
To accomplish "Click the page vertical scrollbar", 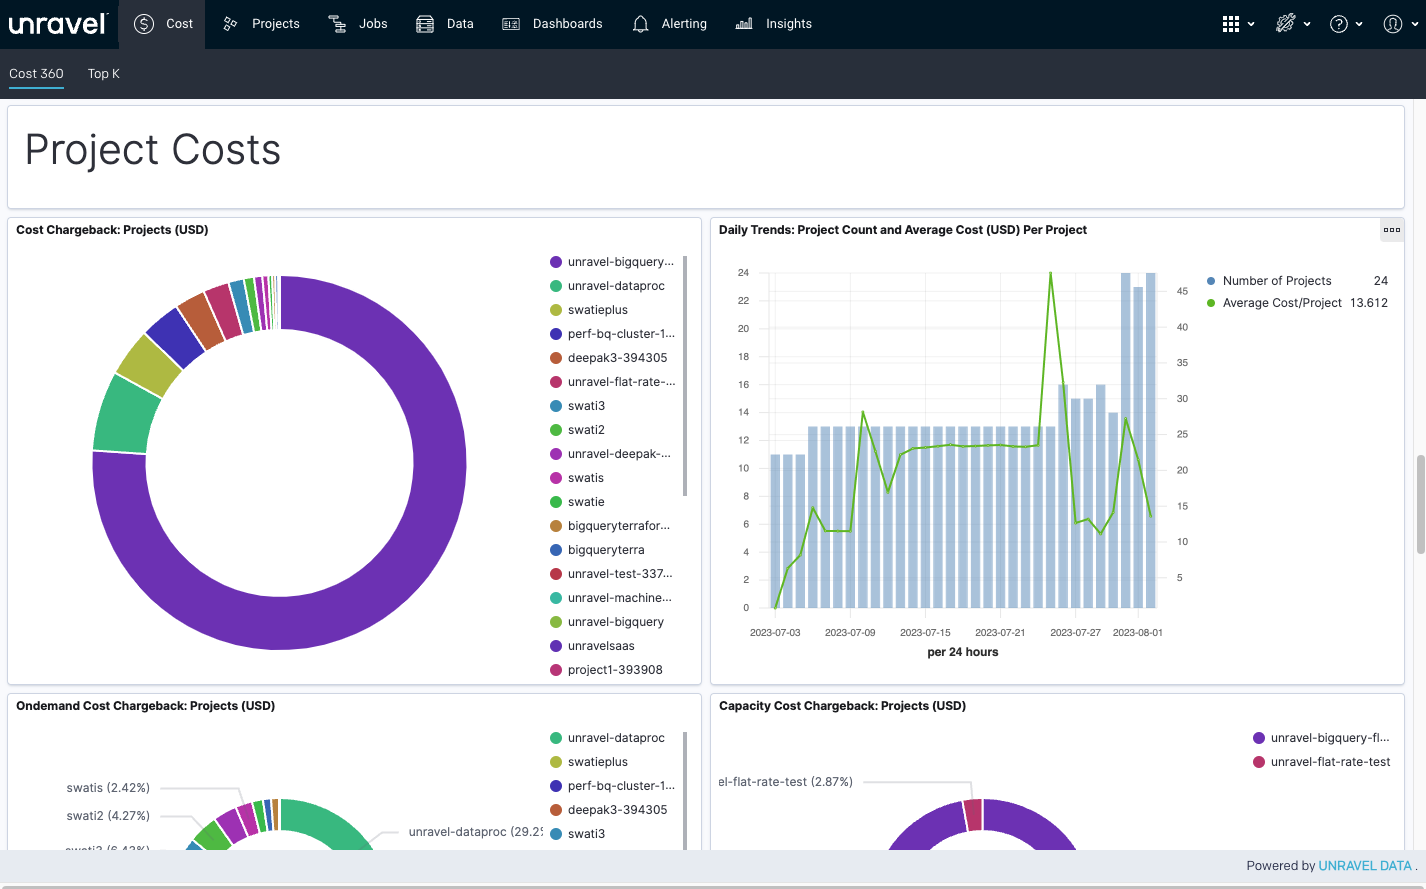I will tap(1420, 504).
